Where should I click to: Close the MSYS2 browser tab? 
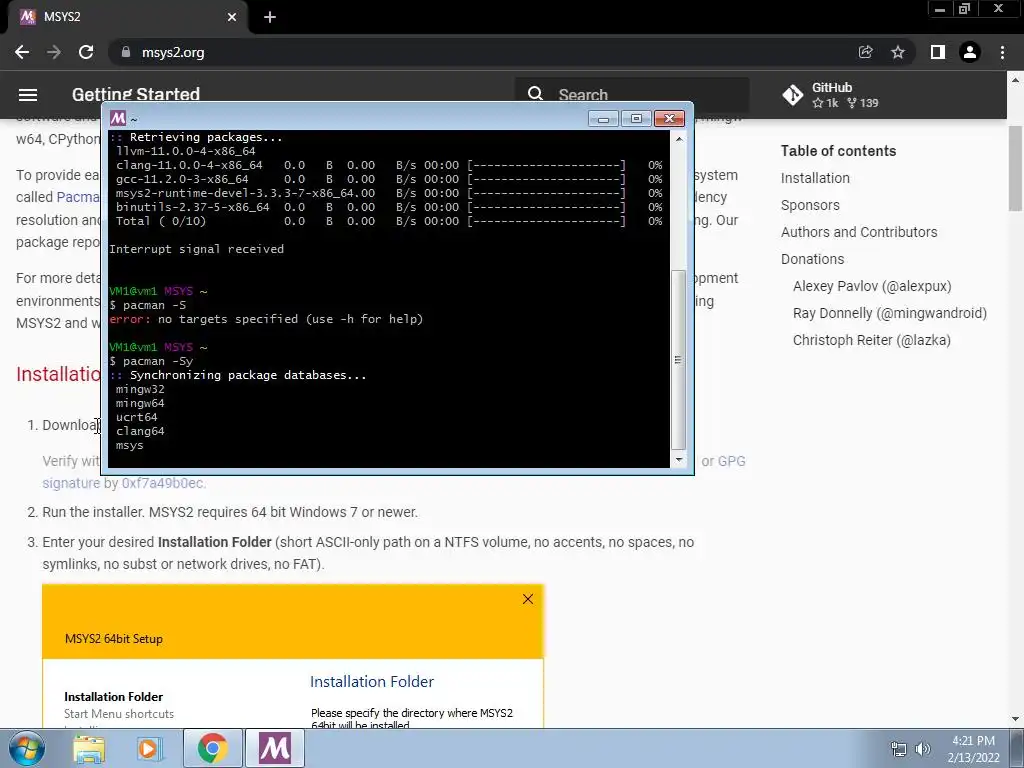(x=232, y=17)
